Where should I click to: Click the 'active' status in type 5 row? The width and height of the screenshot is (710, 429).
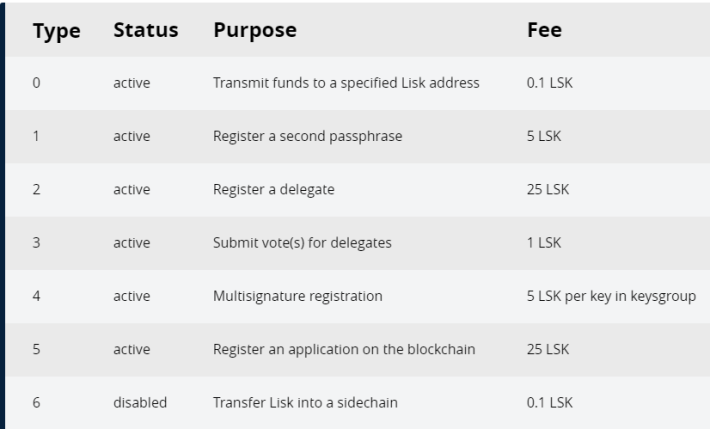pos(131,349)
